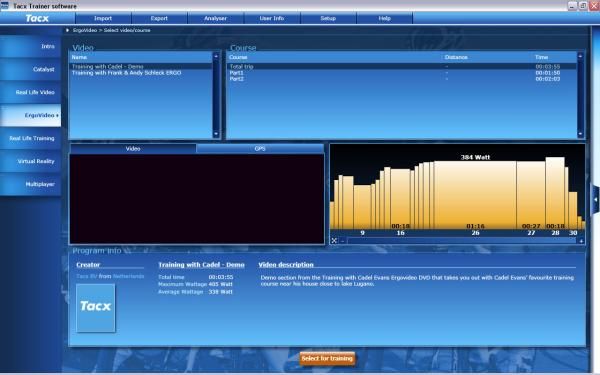Click the ErgoVideo breadcrumb arrow
This screenshot has height=375, width=600.
67,30
